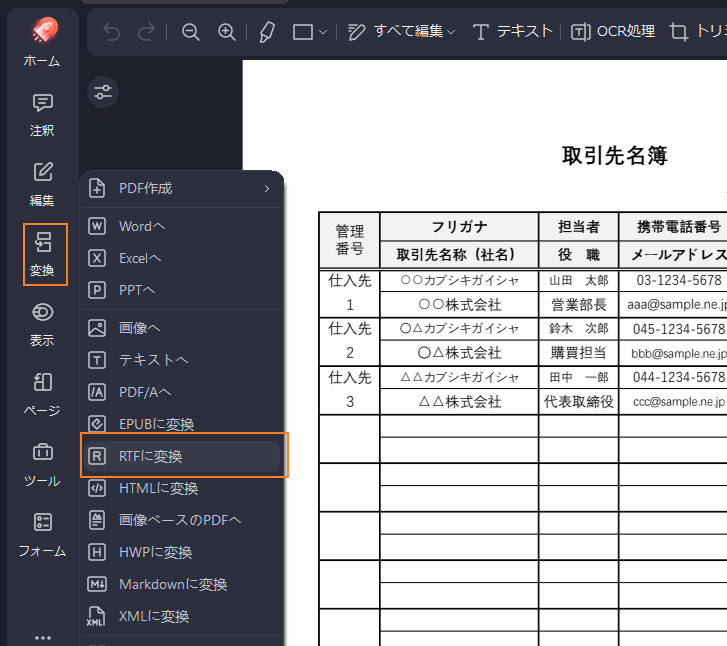Click the 役 職 header cell
Screen dimensions: 727x646
579,255
